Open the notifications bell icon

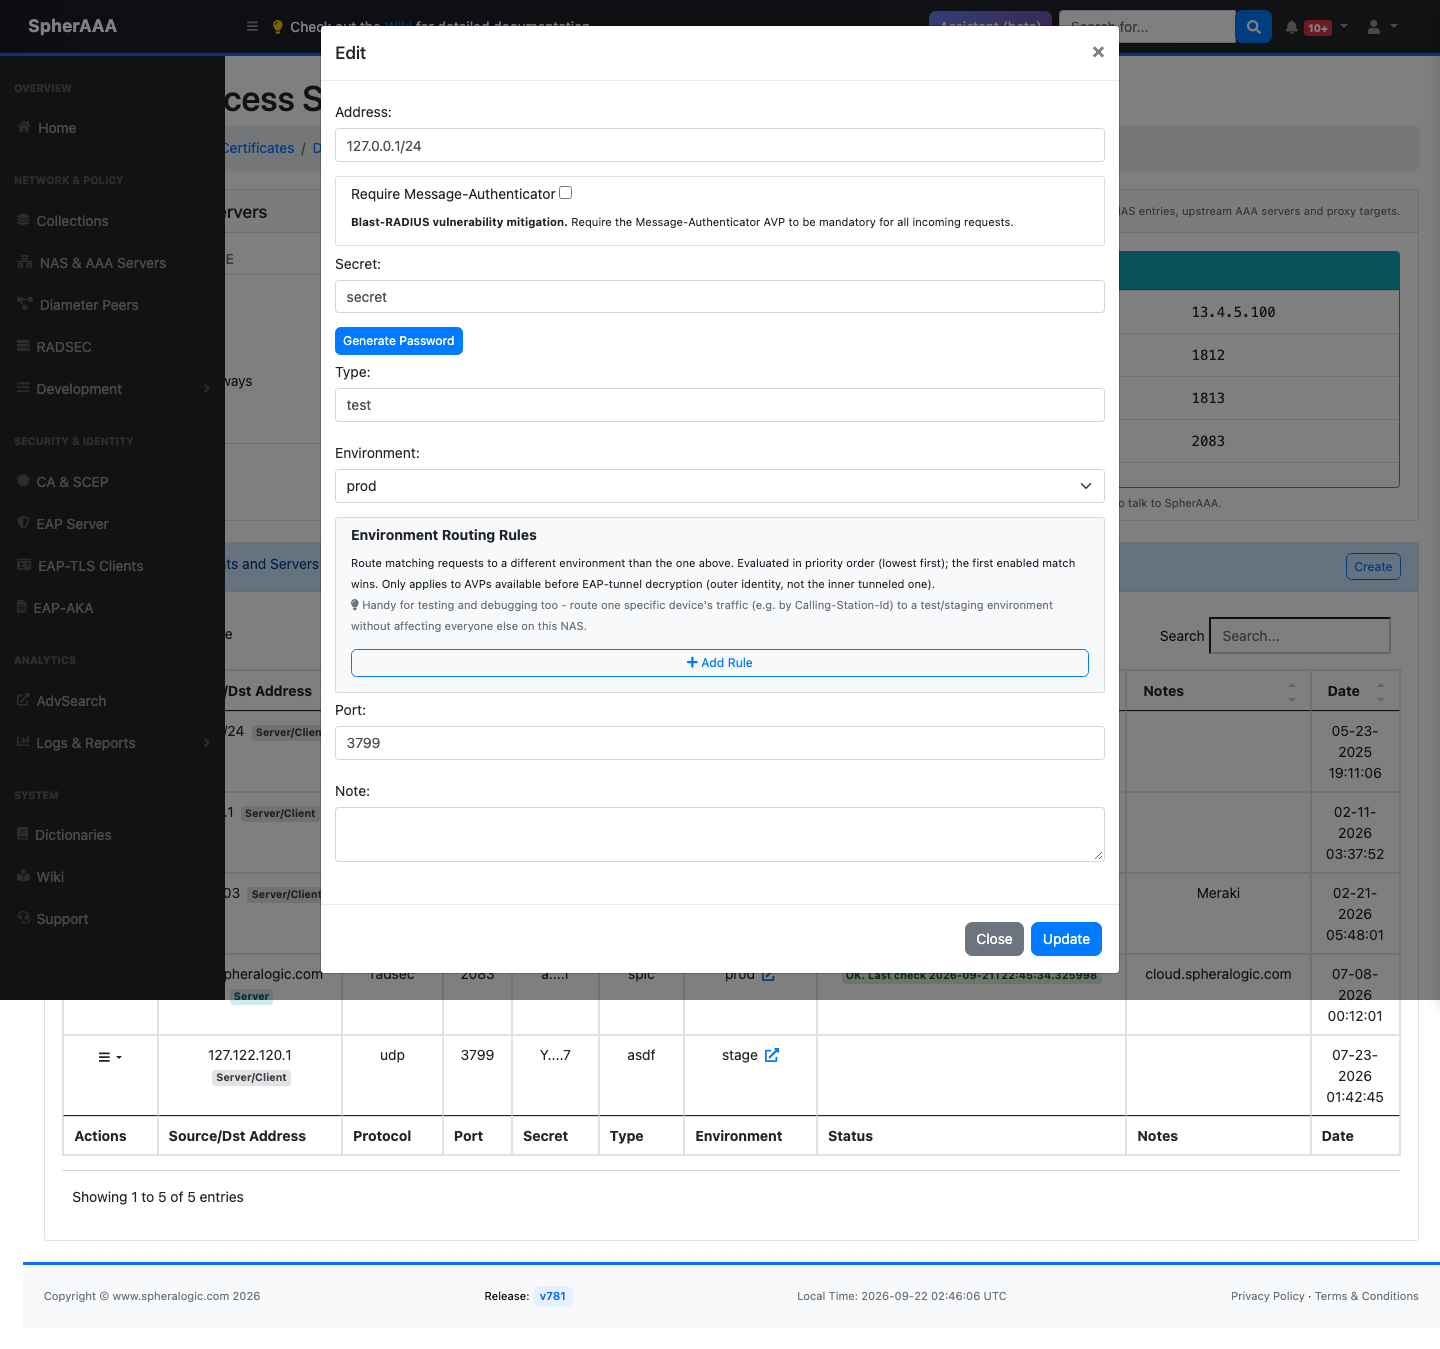pyautogui.click(x=1292, y=27)
